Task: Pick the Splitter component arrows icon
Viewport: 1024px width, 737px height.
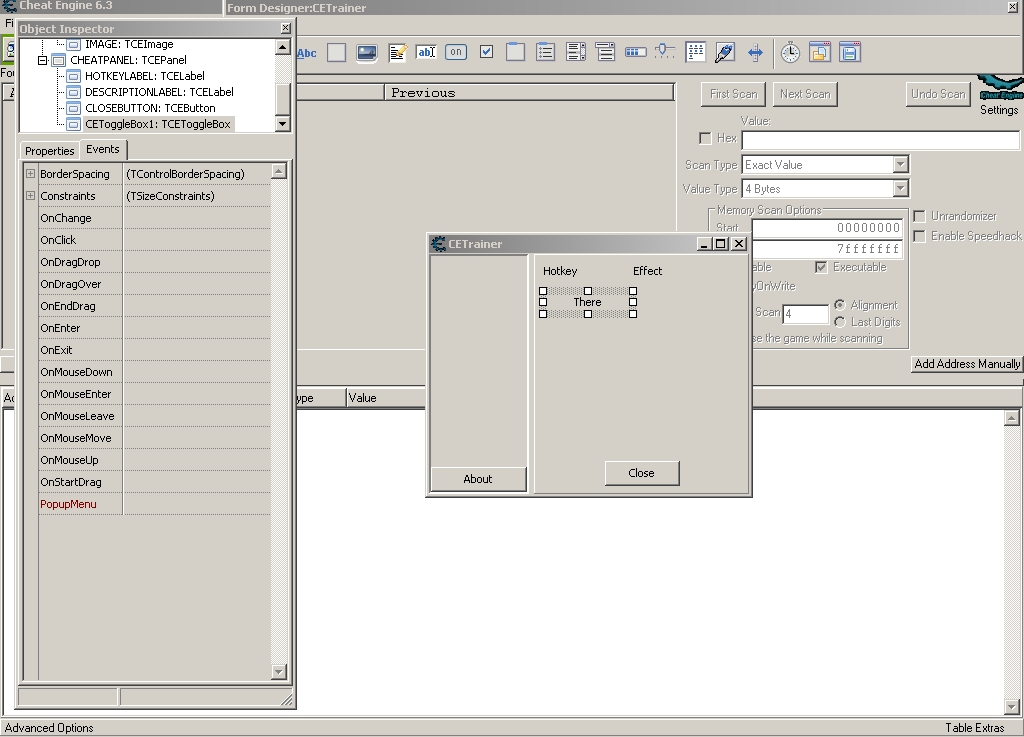Action: [755, 53]
